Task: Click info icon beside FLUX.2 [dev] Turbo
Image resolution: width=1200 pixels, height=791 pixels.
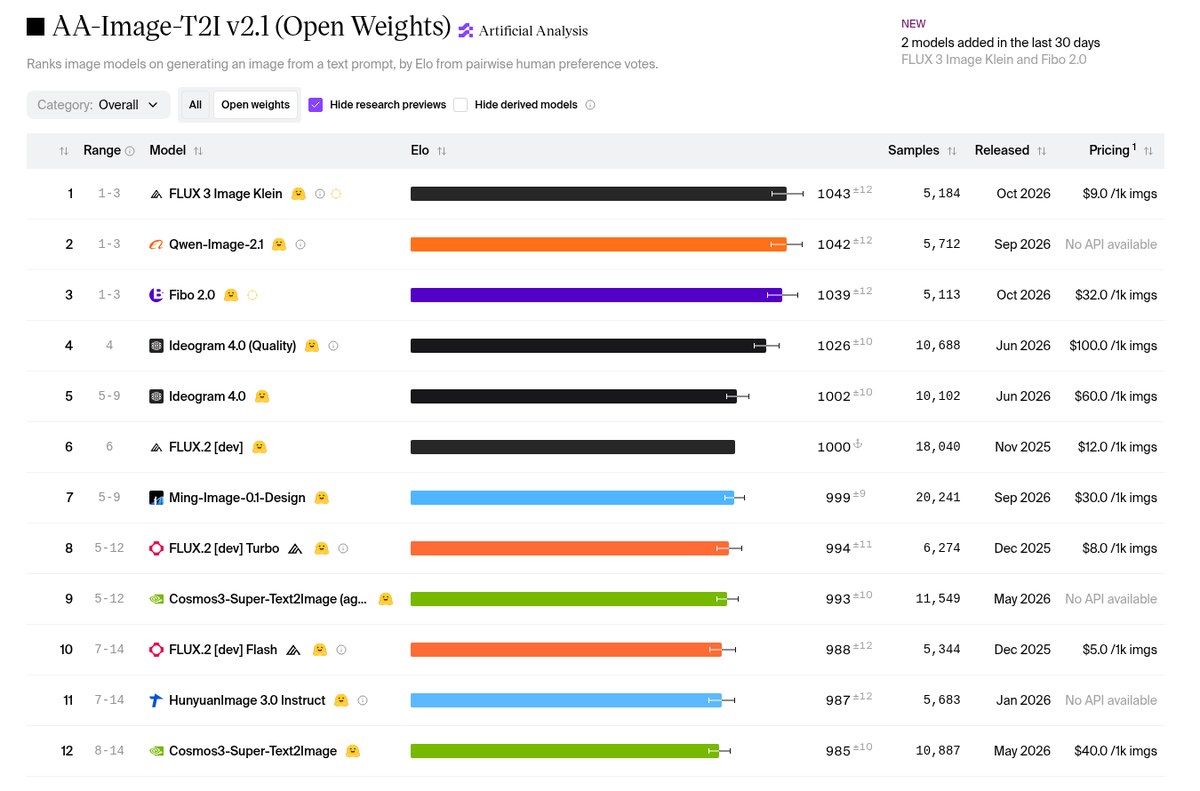Action: click(x=343, y=548)
